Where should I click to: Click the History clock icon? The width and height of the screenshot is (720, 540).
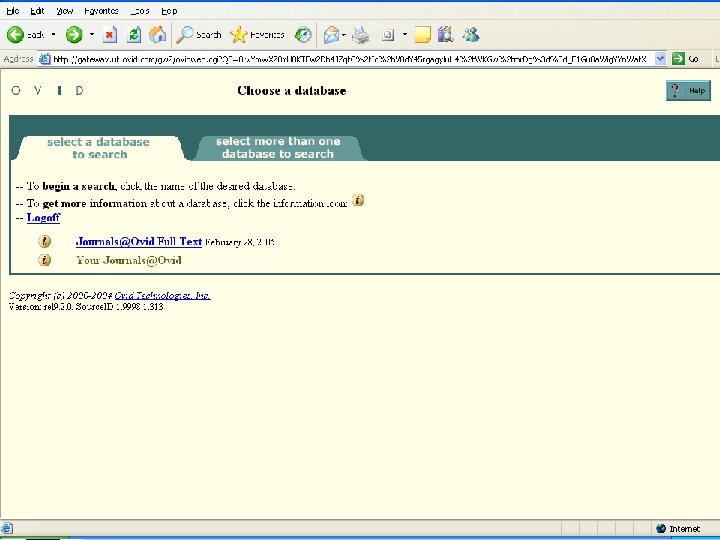click(303, 34)
